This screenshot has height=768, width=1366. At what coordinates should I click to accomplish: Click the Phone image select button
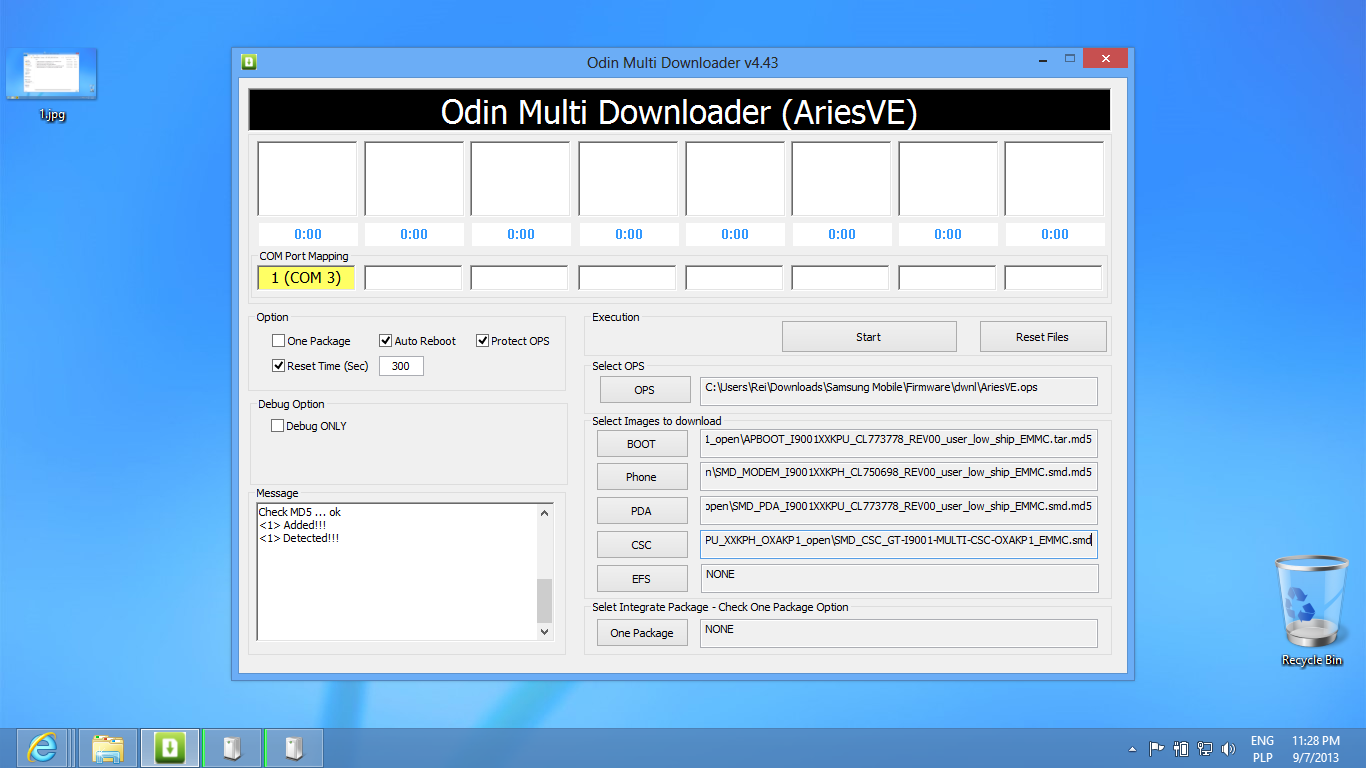pos(642,477)
